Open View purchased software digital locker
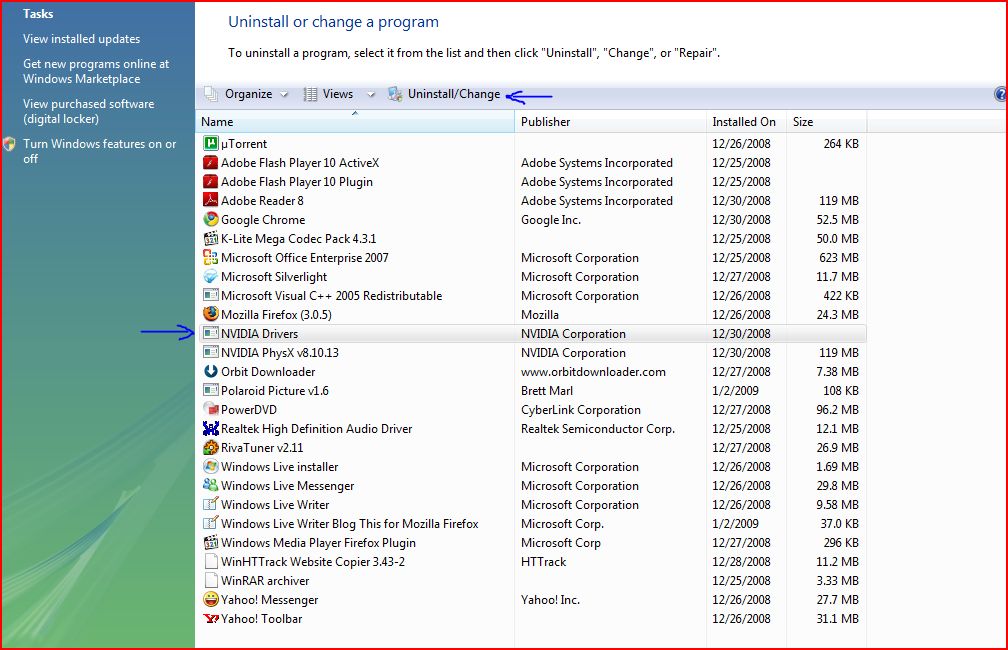1008x650 pixels. coord(88,111)
